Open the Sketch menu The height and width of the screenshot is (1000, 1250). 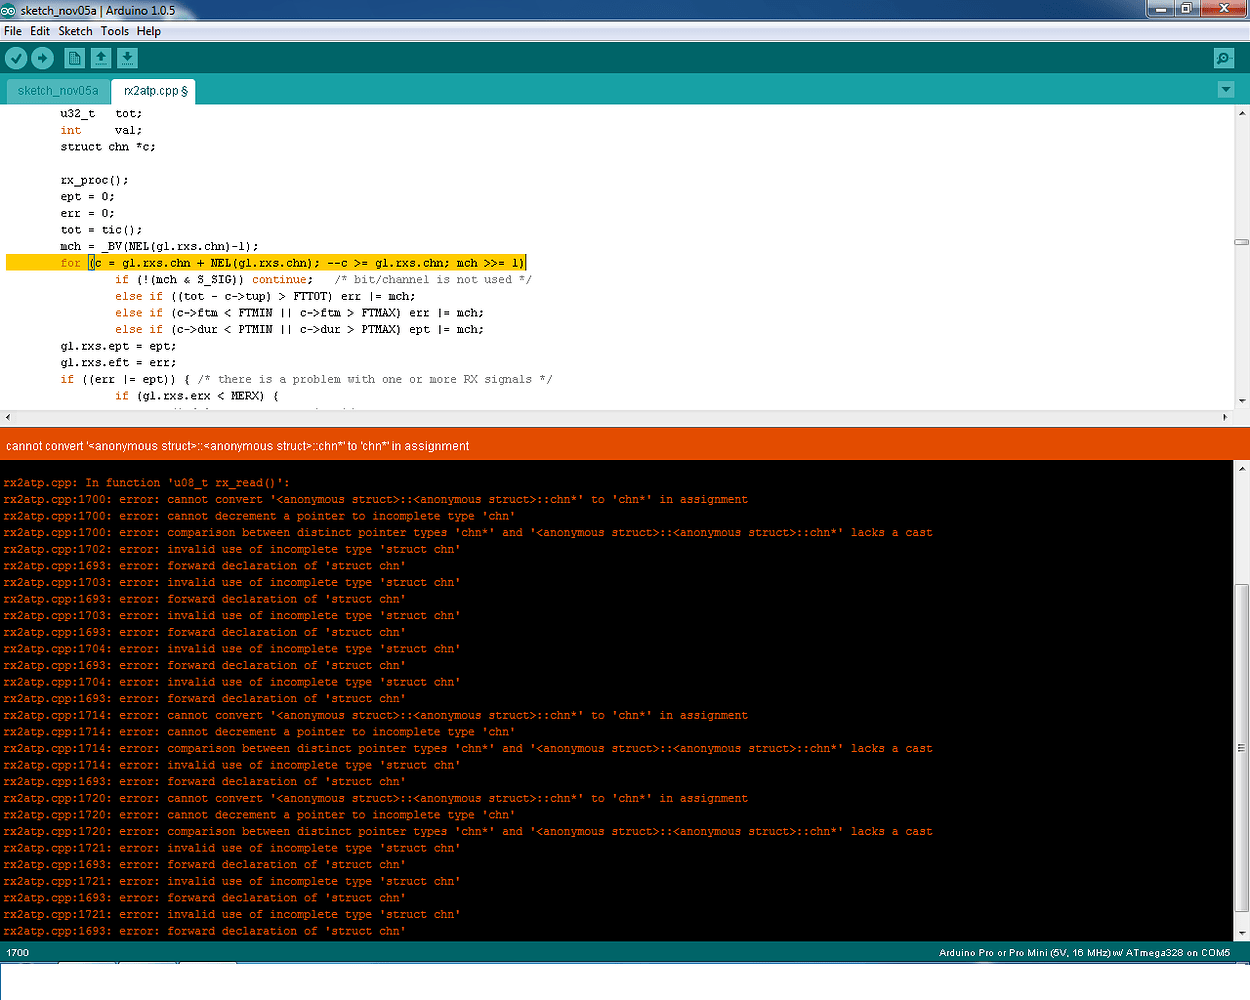pos(75,31)
